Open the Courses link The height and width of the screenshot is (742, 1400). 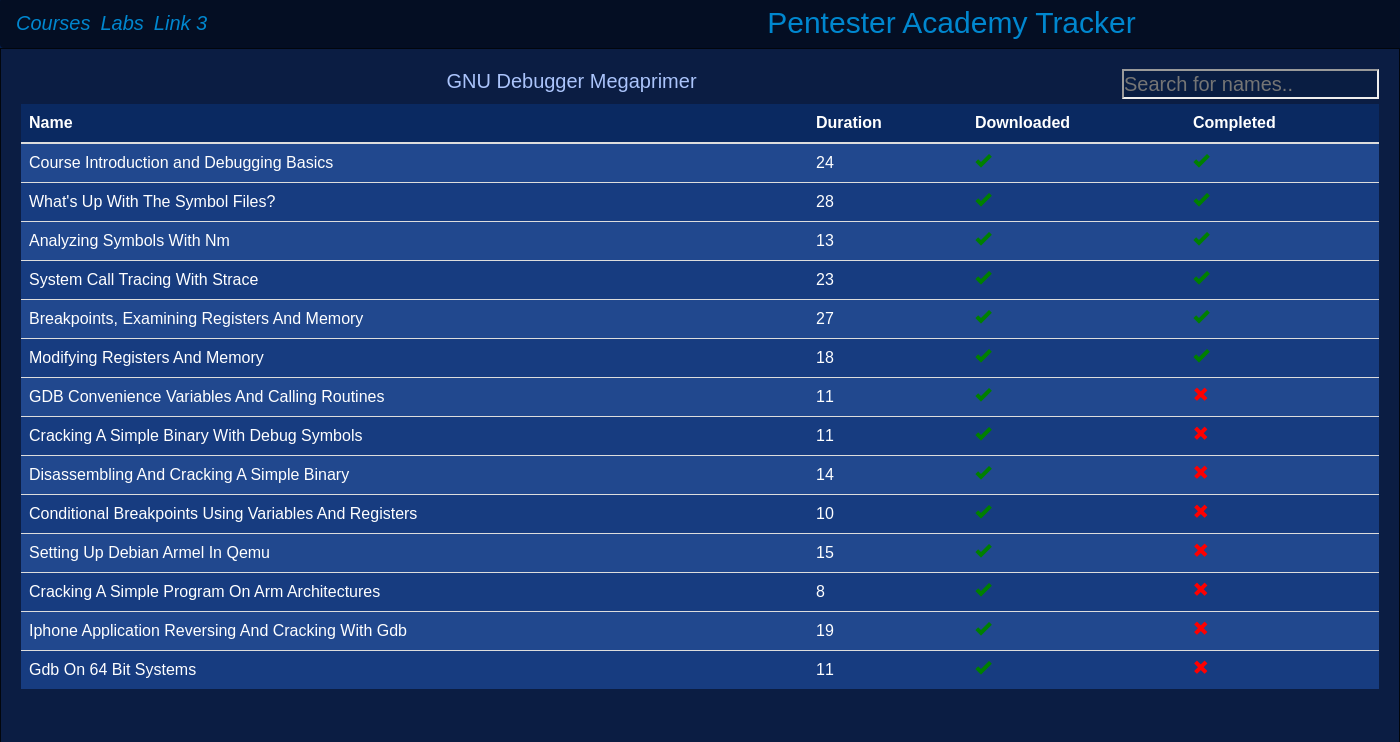coord(53,23)
